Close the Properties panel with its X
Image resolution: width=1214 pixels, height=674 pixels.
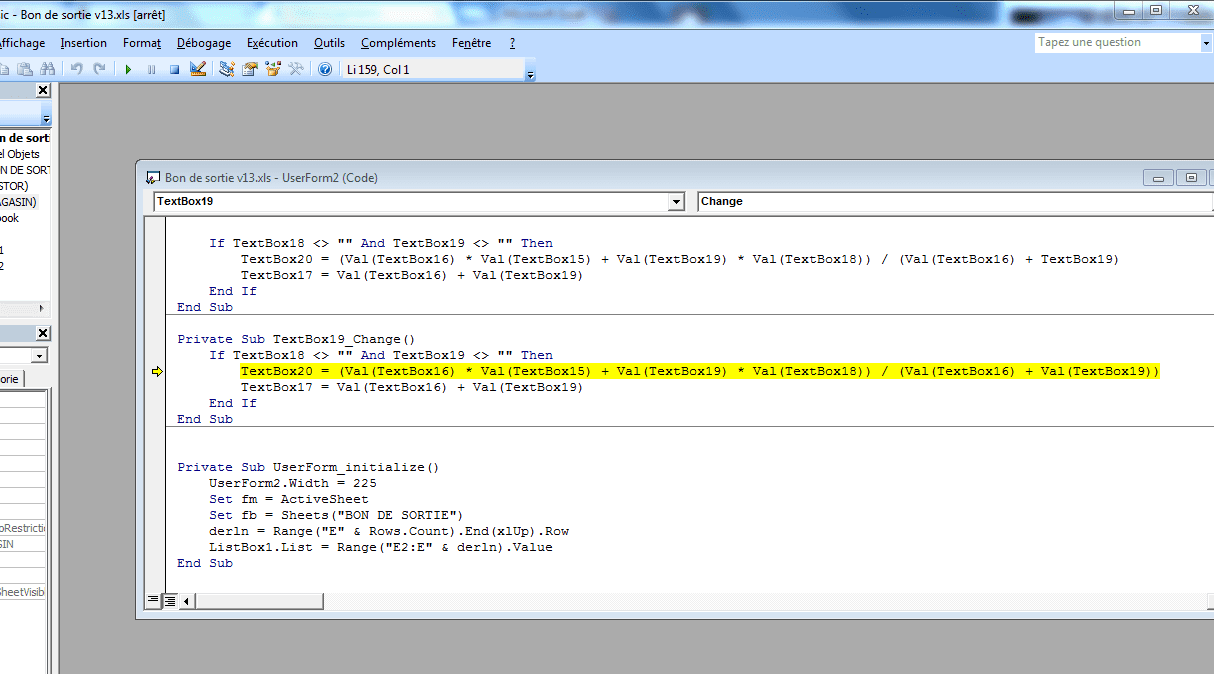coord(43,333)
